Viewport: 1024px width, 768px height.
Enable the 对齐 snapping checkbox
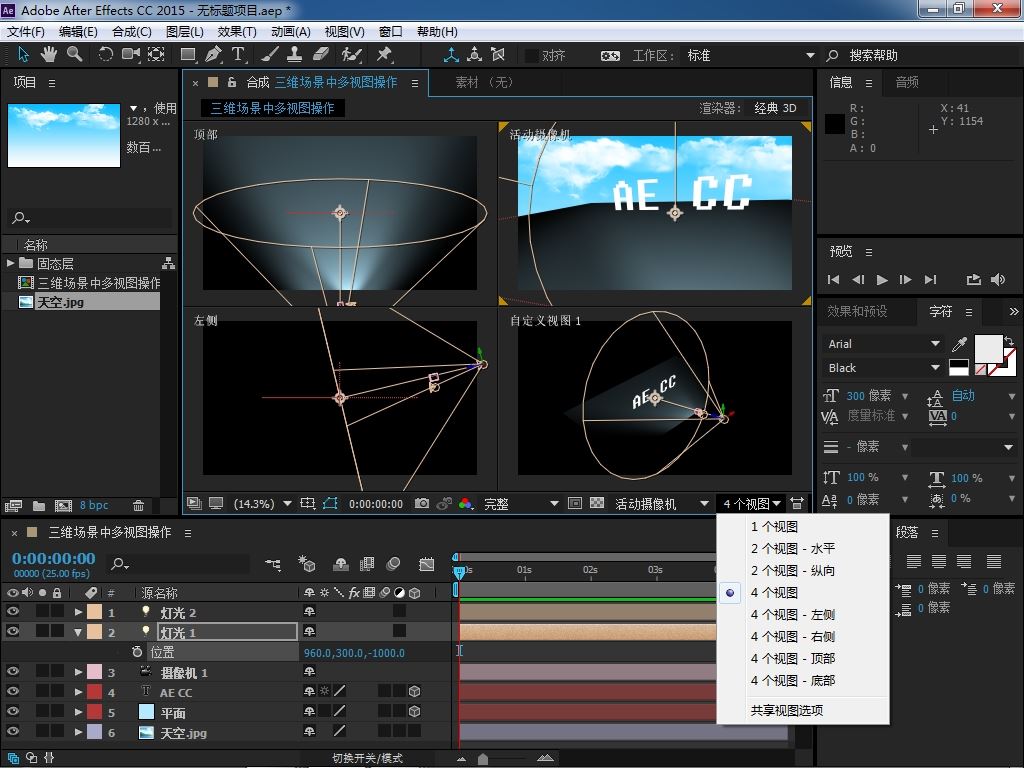click(x=532, y=56)
